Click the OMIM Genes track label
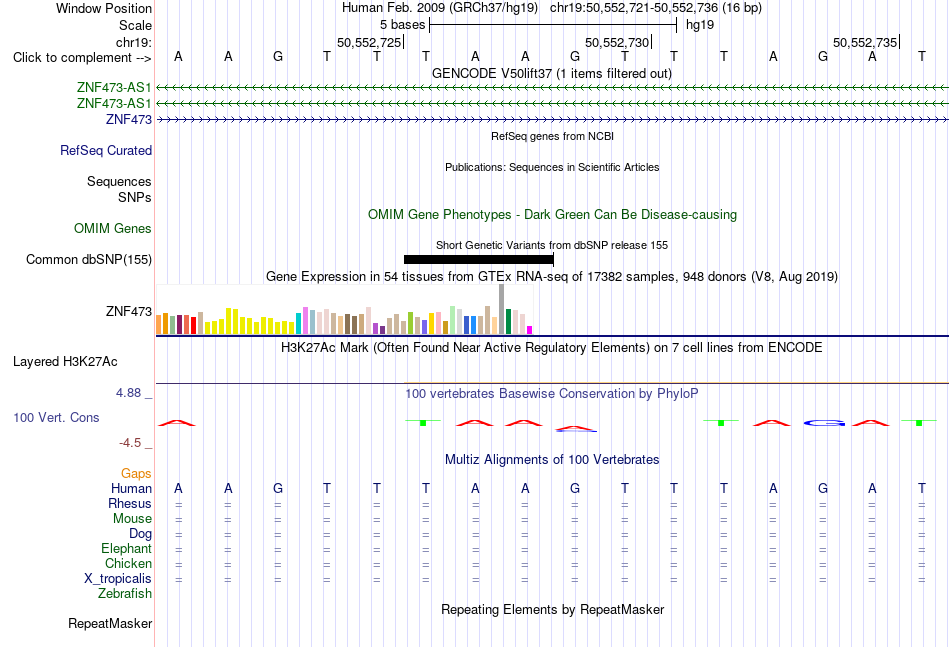The width and height of the screenshot is (950, 647). click(113, 228)
